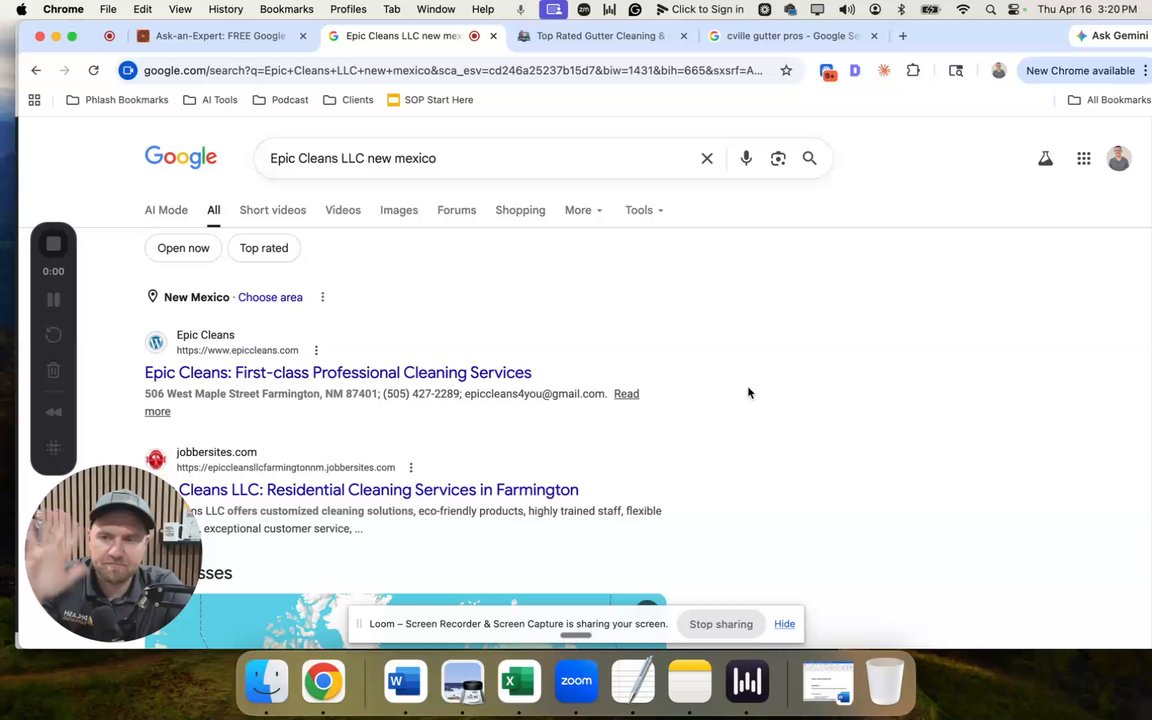Toggle the Top rated filter chip
This screenshot has height=720, width=1152.
tap(264, 248)
